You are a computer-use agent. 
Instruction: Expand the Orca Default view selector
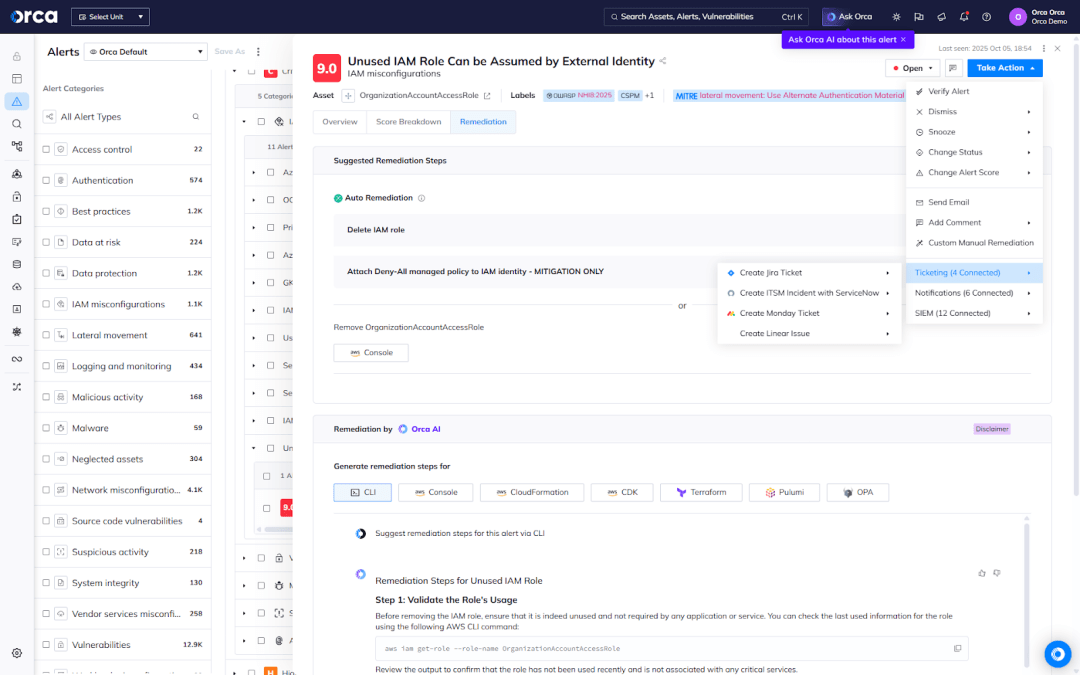click(x=145, y=51)
